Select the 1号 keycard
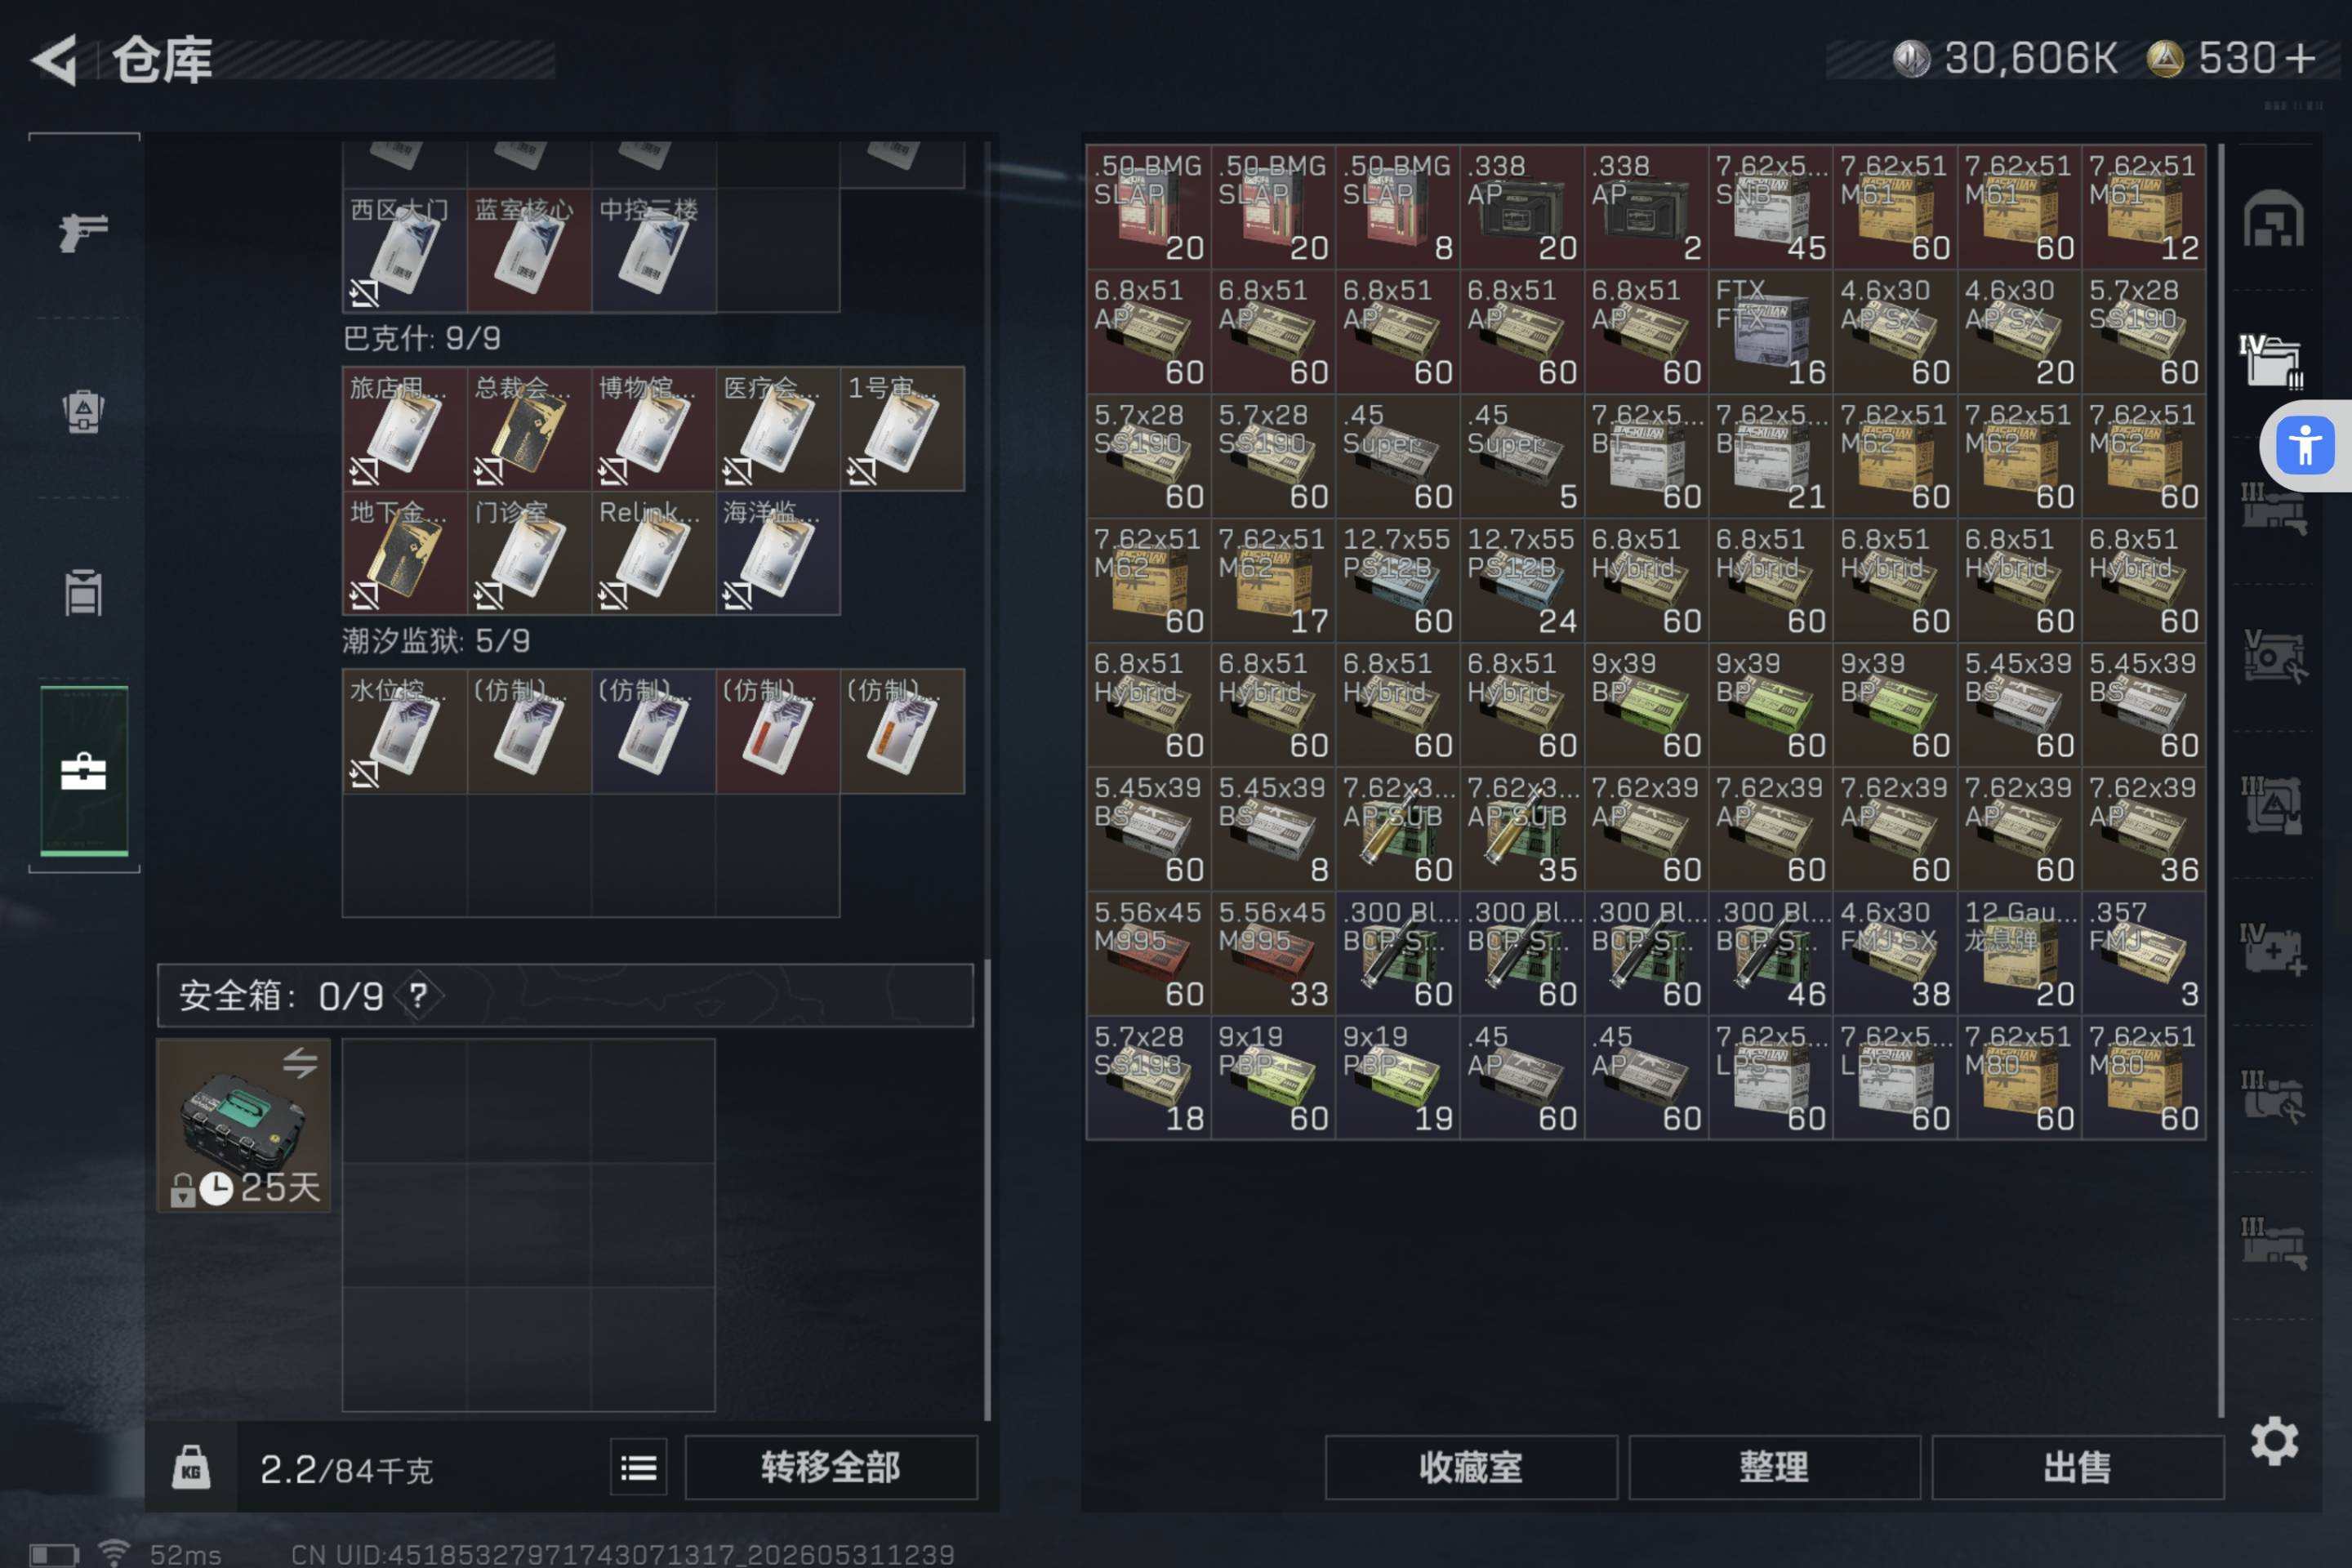2352x1568 pixels. [x=903, y=429]
